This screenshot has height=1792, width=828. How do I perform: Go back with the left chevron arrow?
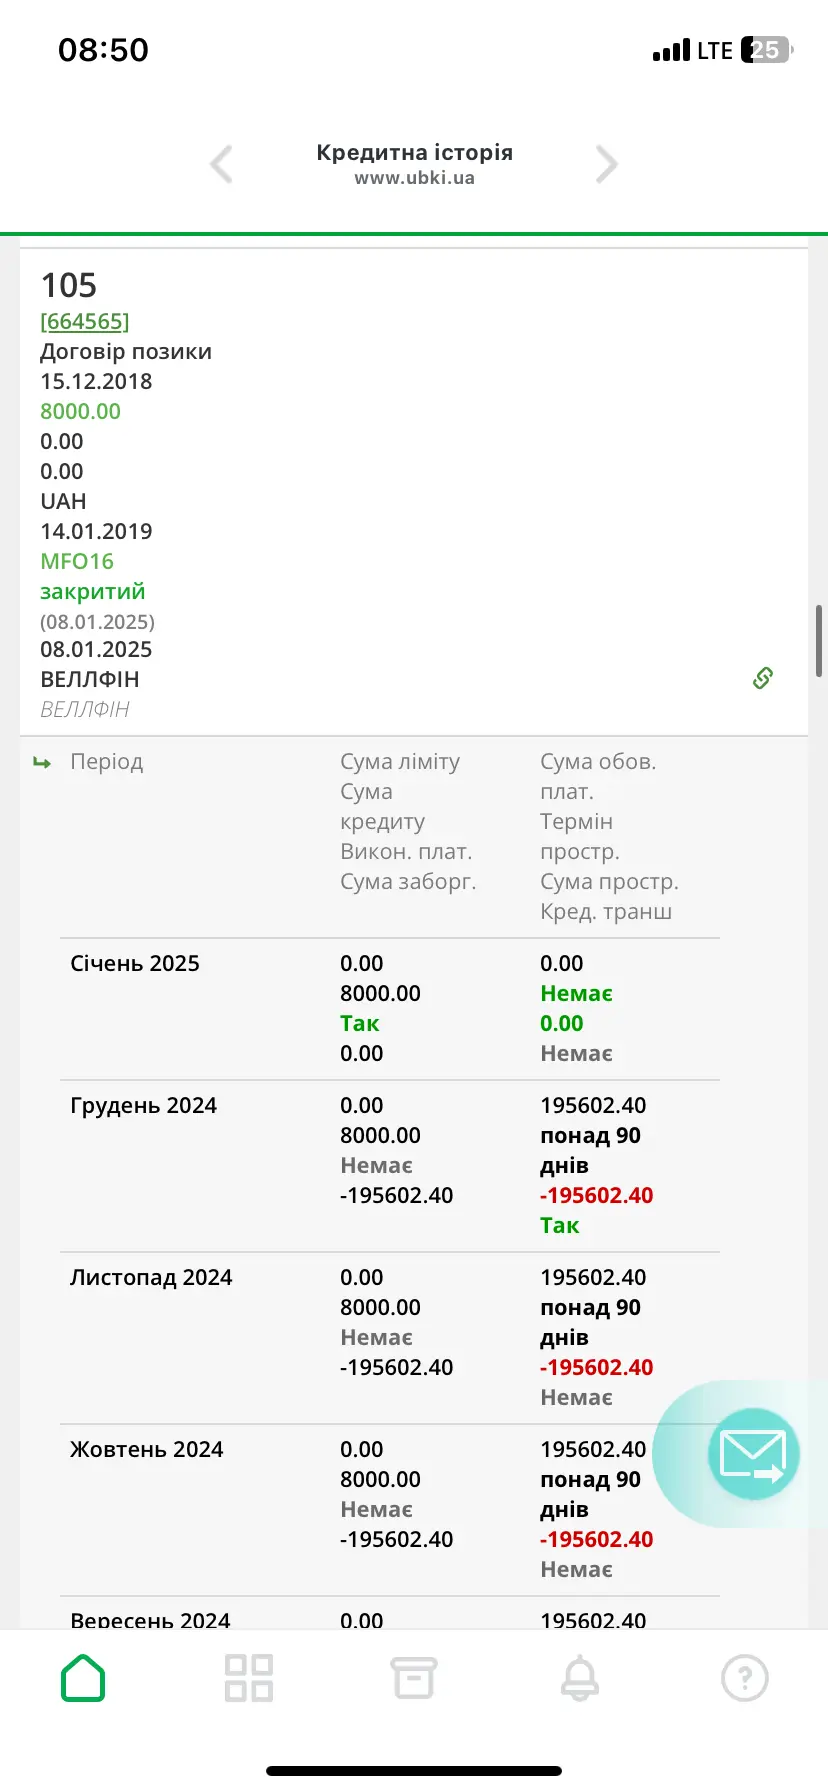click(x=221, y=164)
